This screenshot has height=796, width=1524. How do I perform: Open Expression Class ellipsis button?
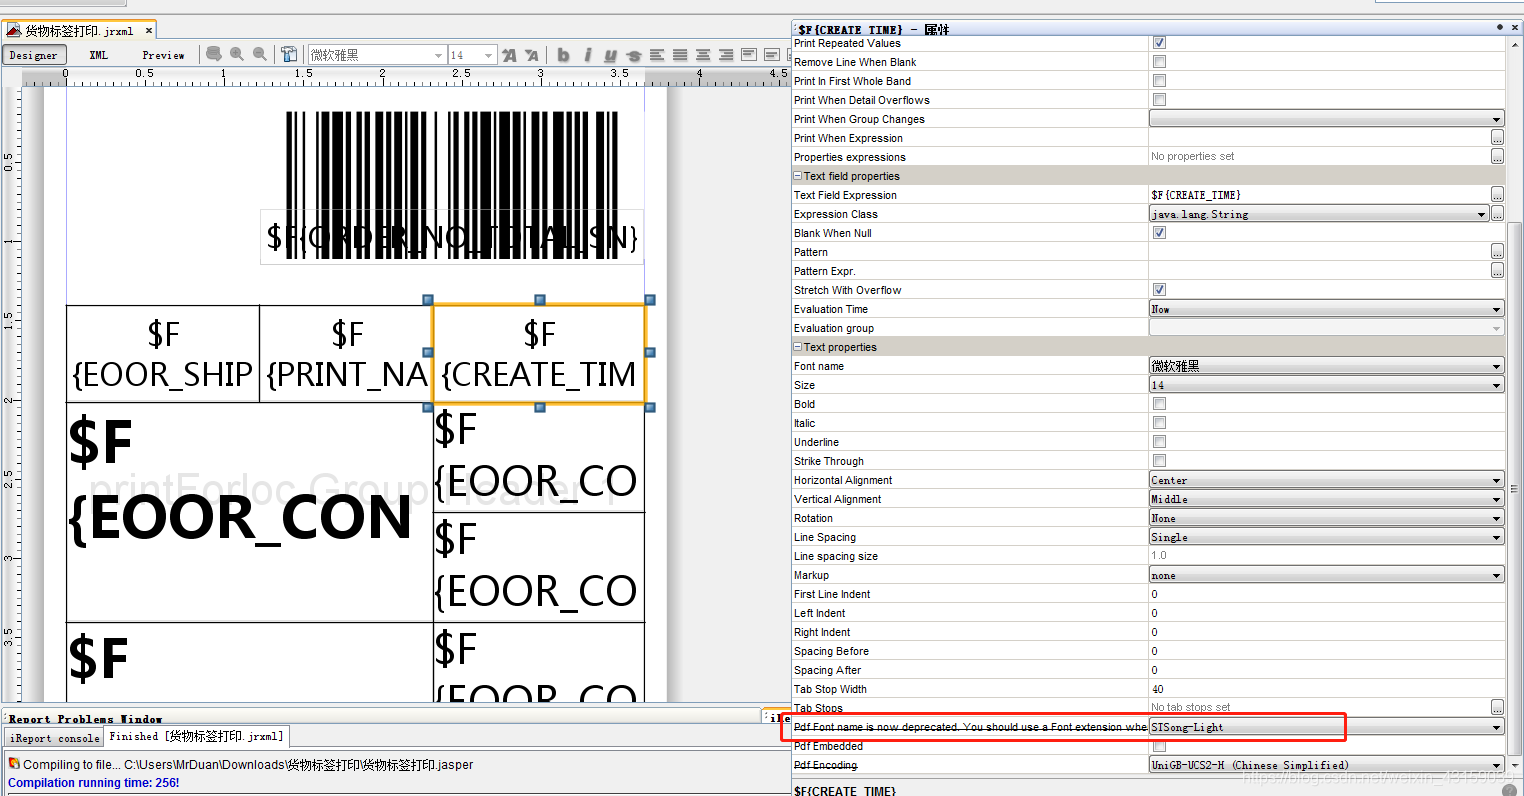click(x=1497, y=214)
